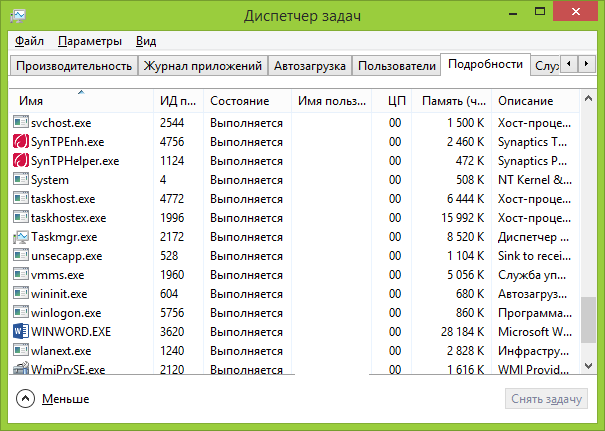This screenshot has height=431, width=605.
Task: Sort by the Имя column header
Action: click(x=80, y=101)
